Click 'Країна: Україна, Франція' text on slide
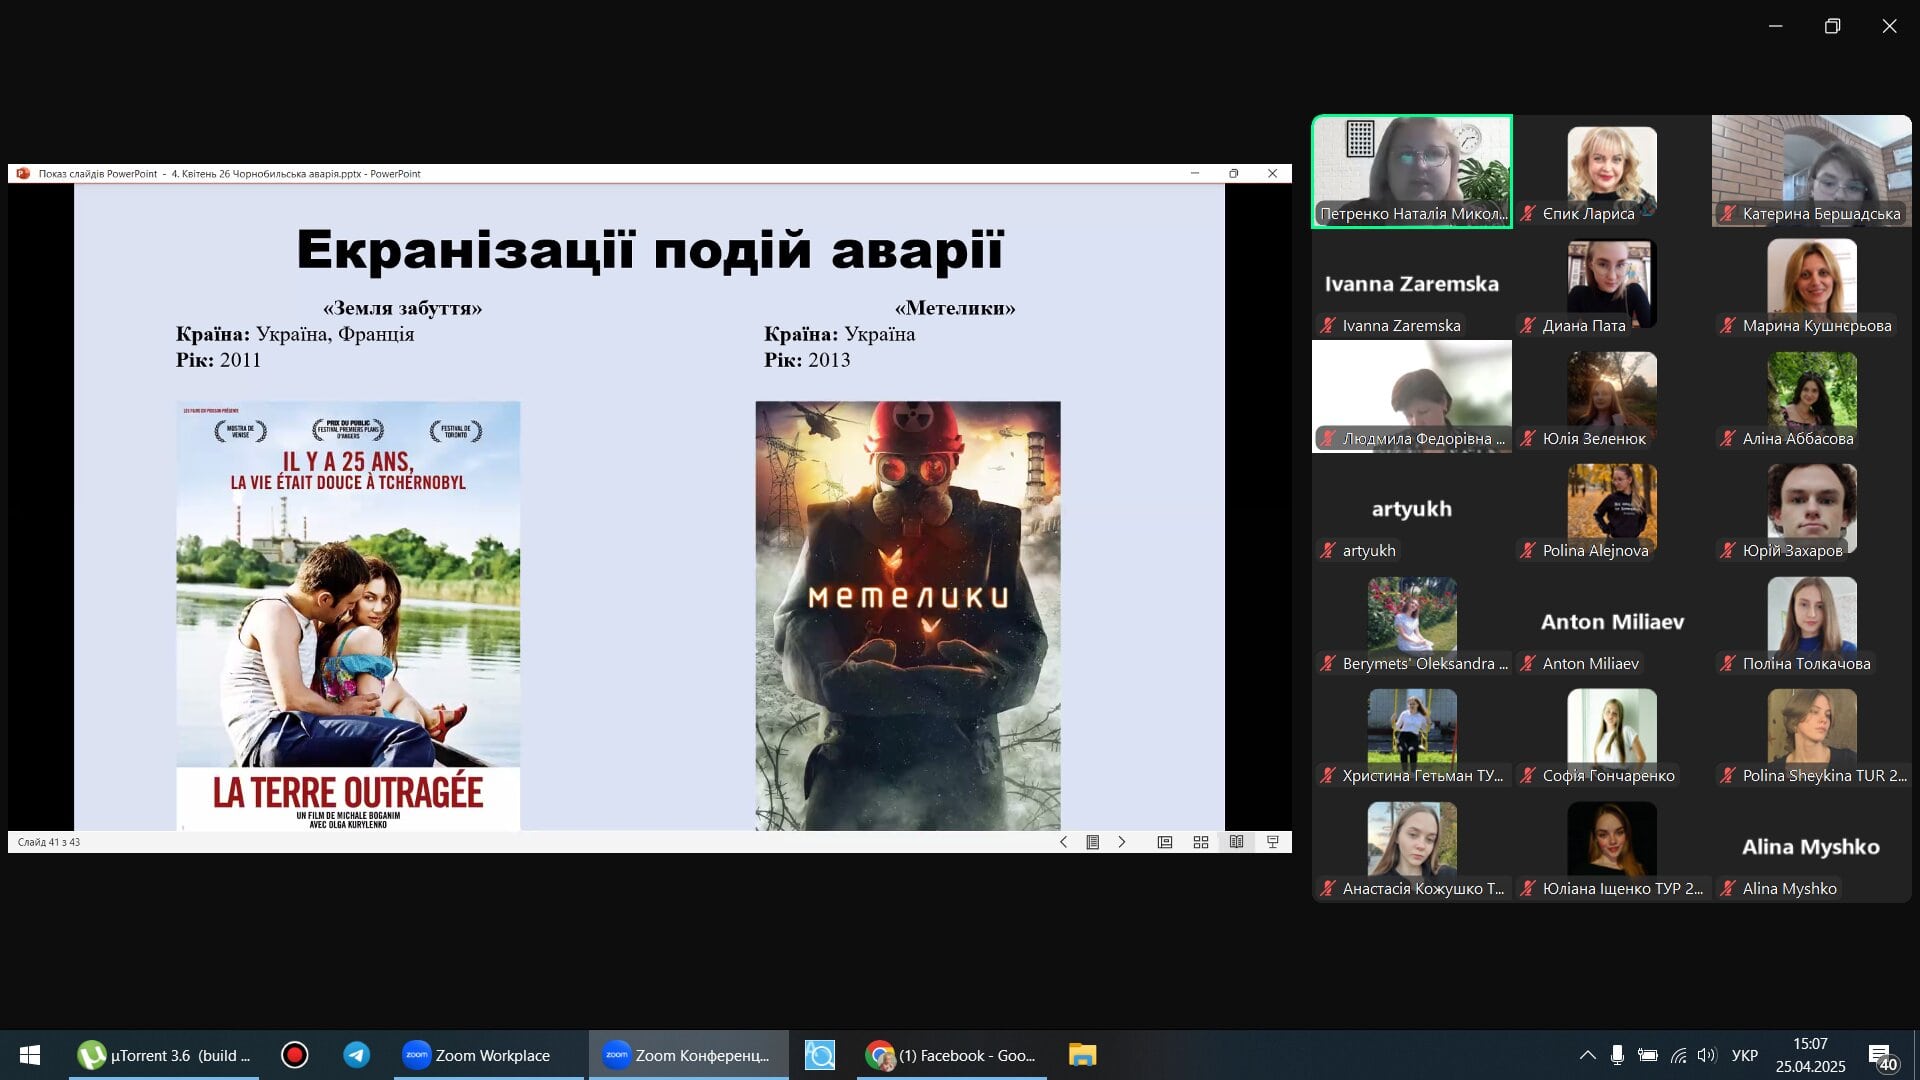This screenshot has width=1920, height=1080. point(295,334)
